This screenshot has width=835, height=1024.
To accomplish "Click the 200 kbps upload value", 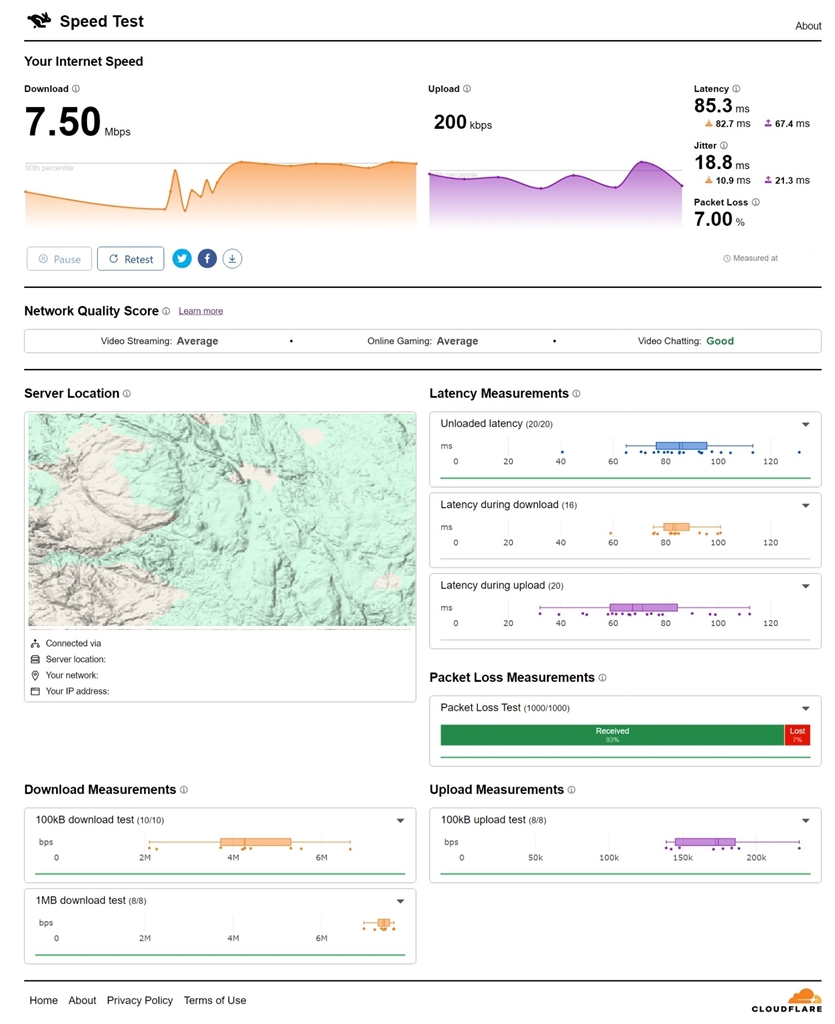I will pos(463,123).
